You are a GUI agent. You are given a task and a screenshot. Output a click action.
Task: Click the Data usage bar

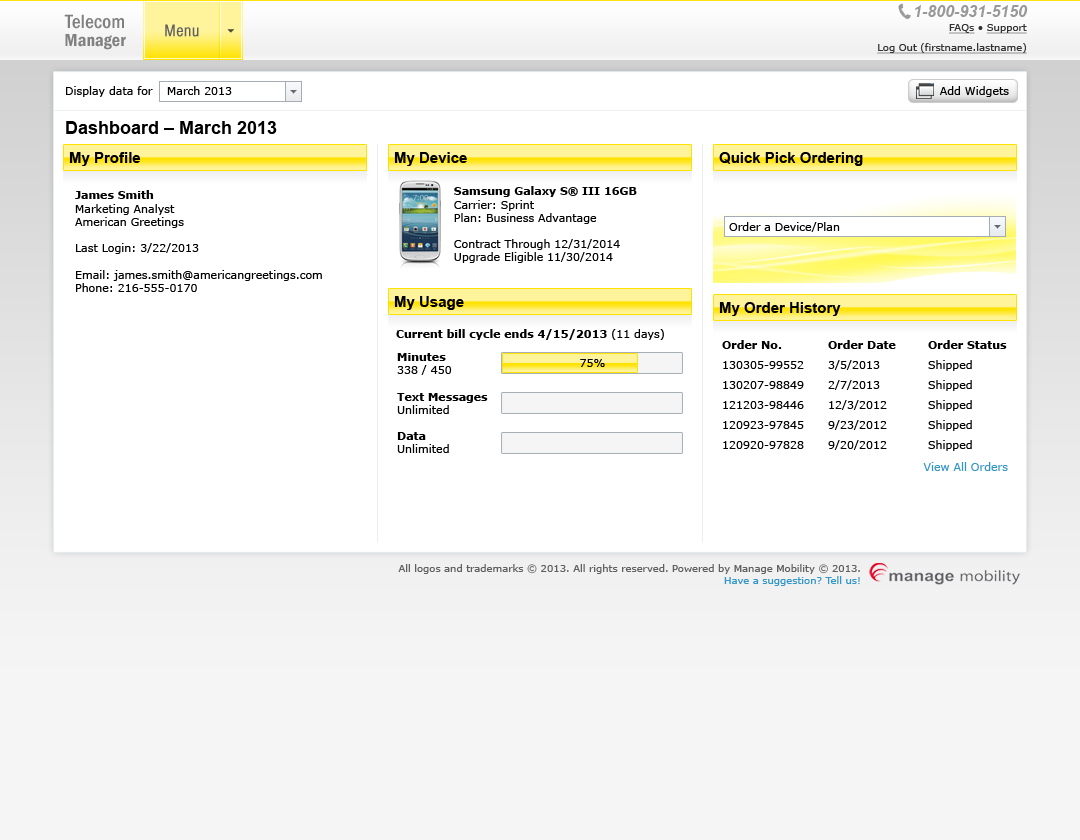coord(591,443)
